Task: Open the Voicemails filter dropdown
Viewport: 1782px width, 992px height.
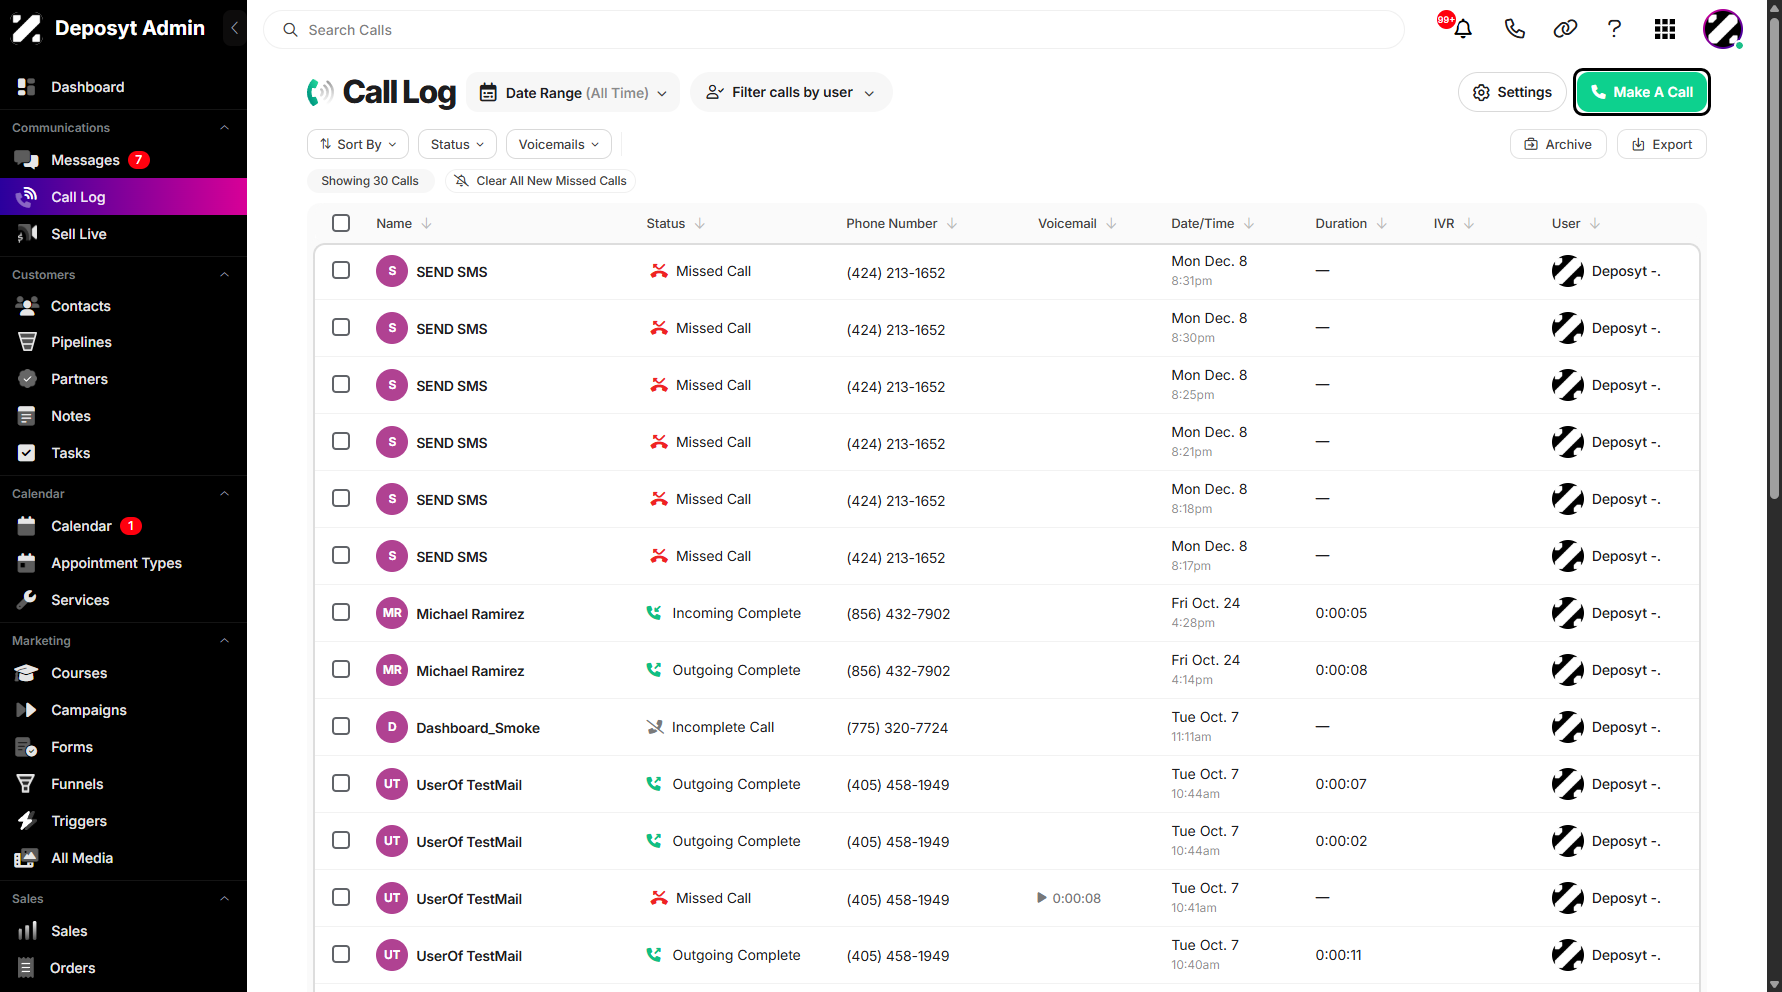Action: [x=558, y=144]
